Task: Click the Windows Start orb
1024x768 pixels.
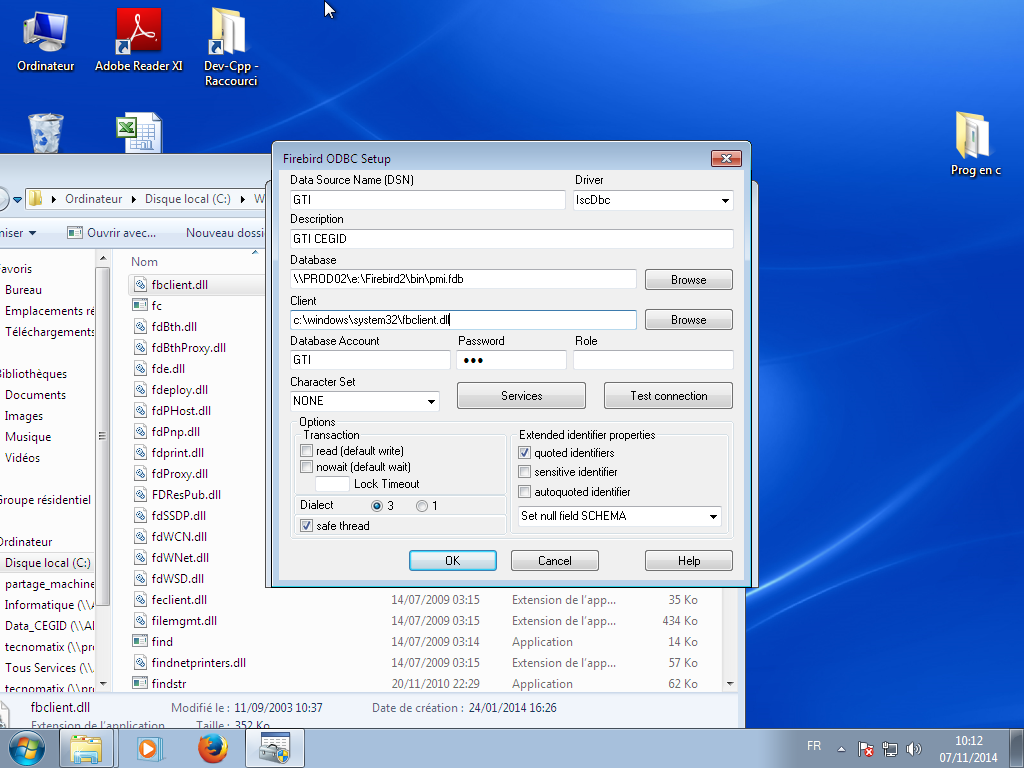Action: (x=26, y=748)
